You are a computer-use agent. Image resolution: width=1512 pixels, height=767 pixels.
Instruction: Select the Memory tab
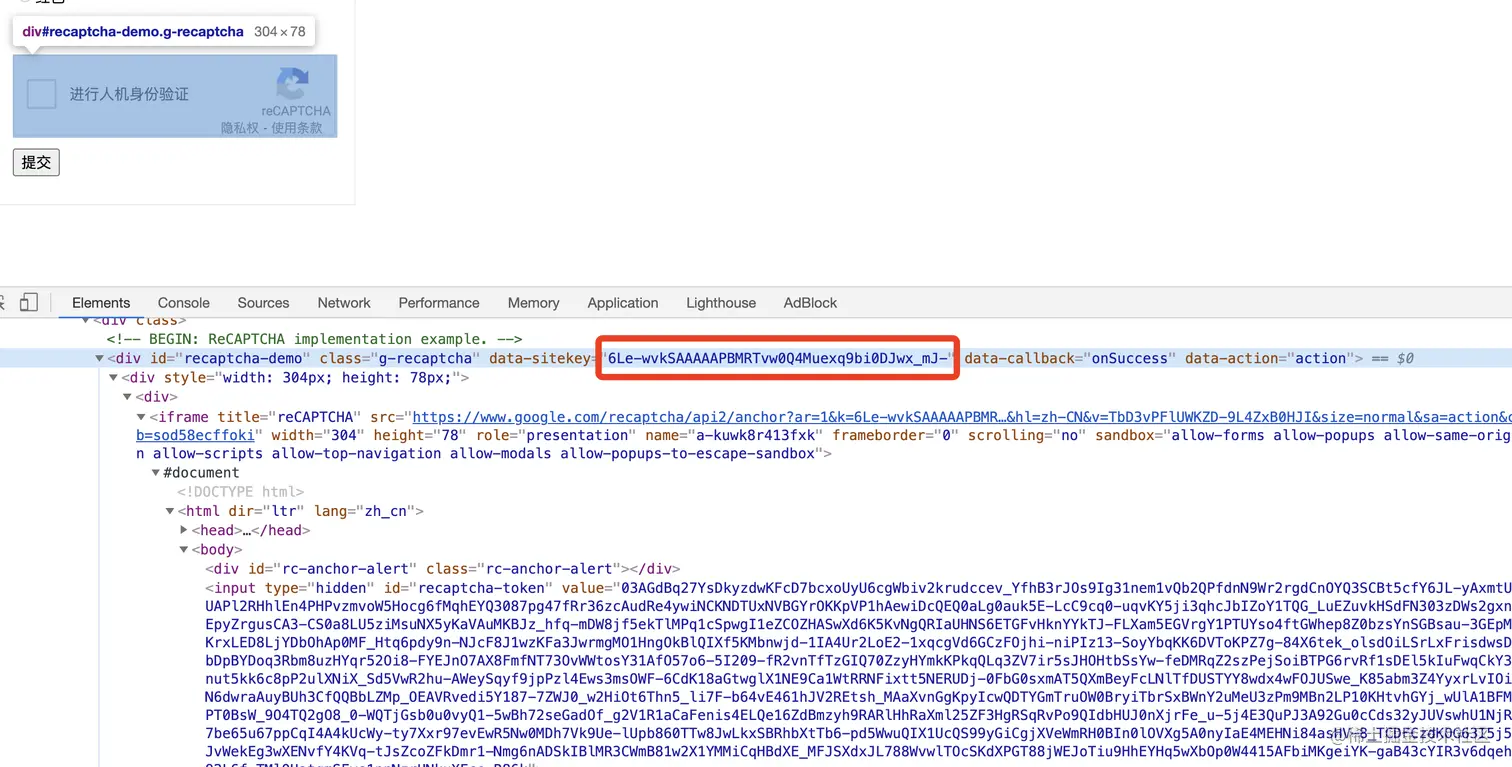click(x=533, y=303)
